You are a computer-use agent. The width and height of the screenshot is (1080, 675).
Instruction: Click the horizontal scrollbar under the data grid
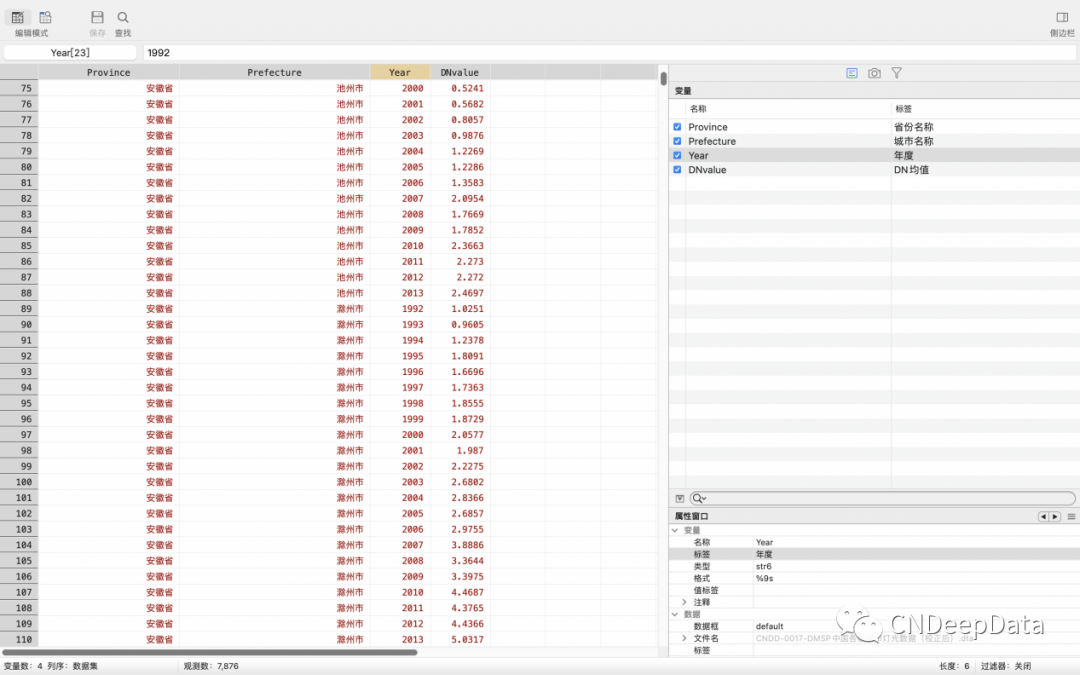(209, 652)
